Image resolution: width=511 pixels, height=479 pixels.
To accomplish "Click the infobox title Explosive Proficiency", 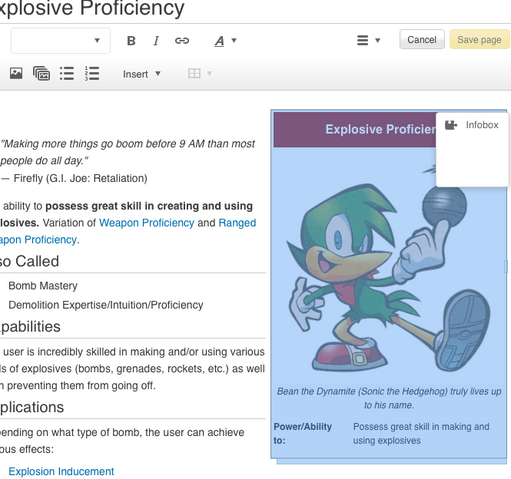I will tap(380, 129).
